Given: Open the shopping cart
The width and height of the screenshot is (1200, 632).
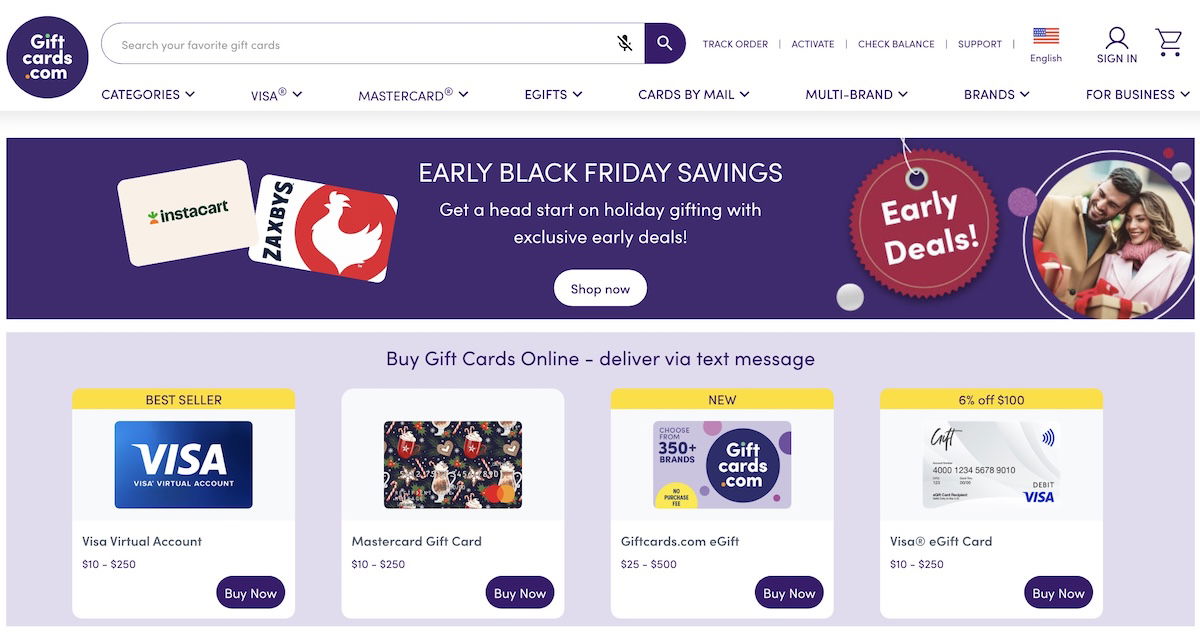Looking at the screenshot, I should [1168, 43].
